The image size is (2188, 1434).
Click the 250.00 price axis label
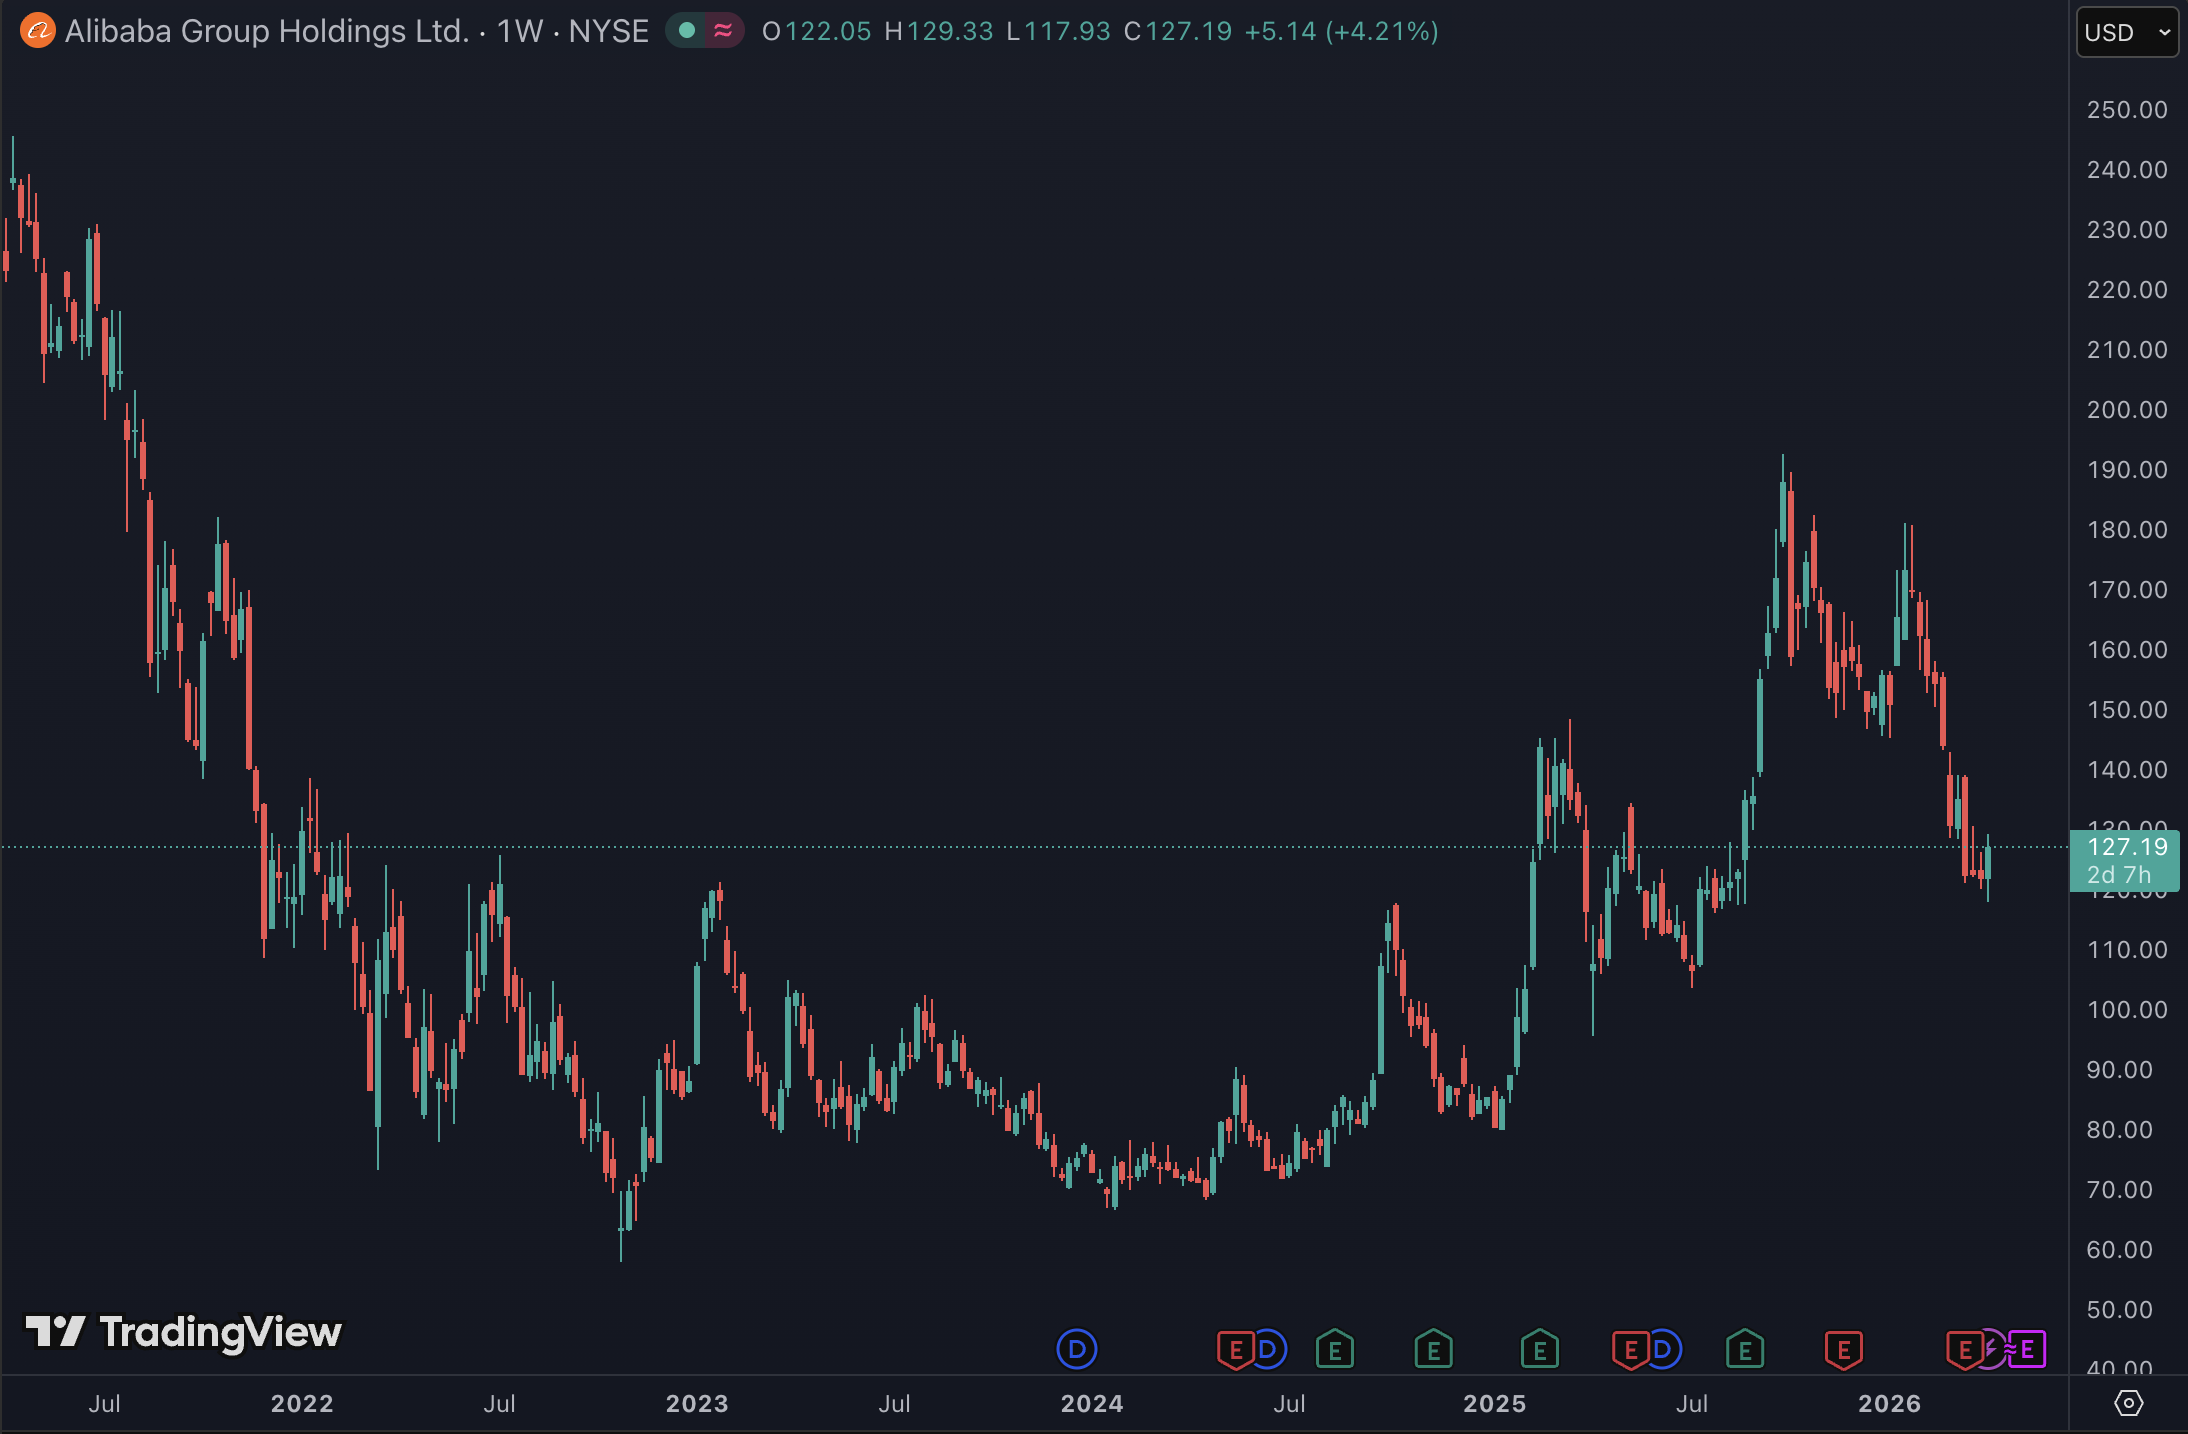coord(2127,109)
